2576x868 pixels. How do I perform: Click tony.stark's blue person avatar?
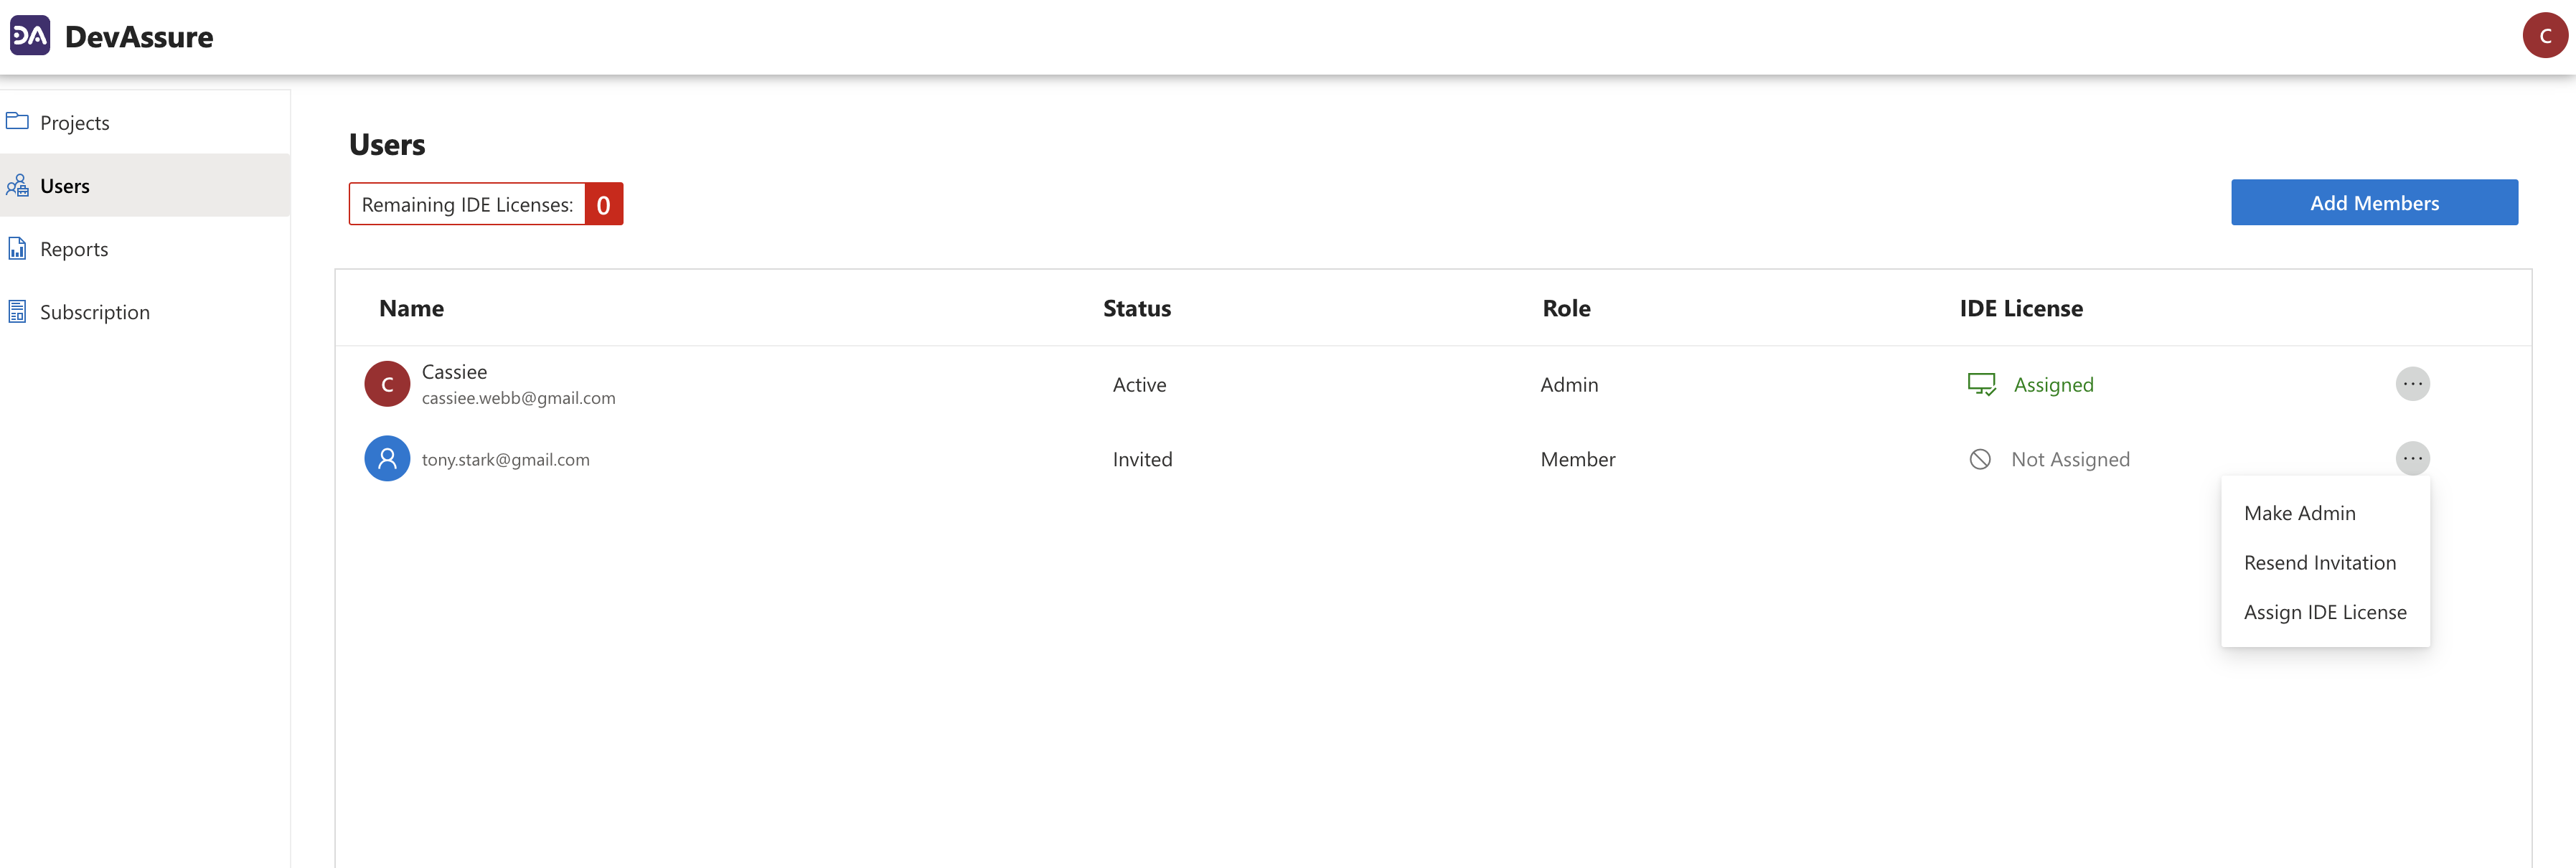tap(387, 459)
